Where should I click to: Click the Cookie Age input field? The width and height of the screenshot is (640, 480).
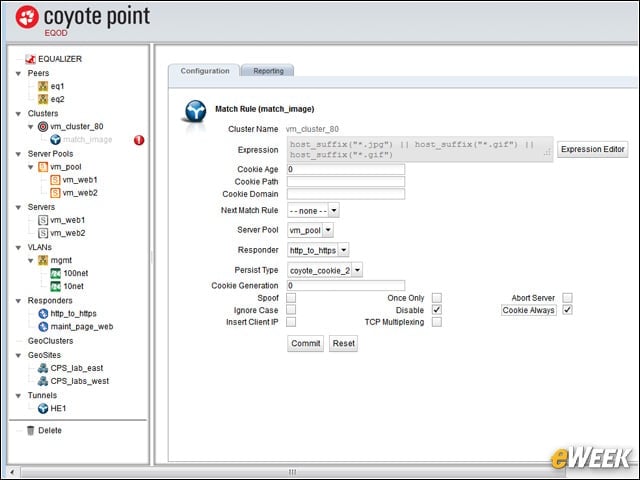point(346,169)
